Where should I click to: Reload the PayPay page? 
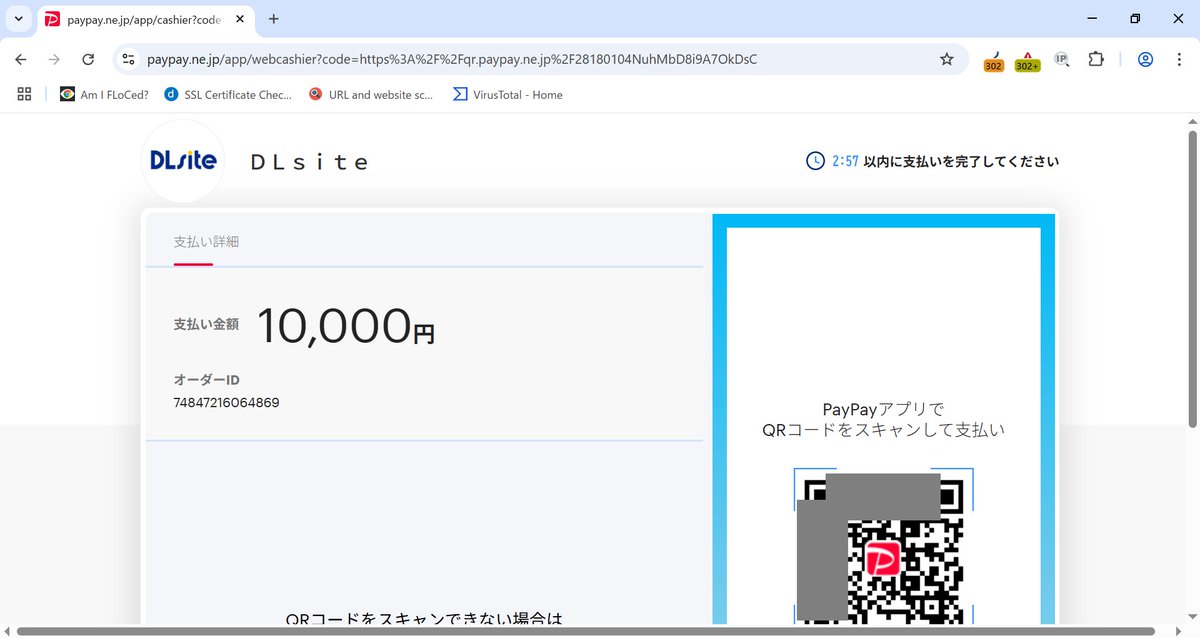click(88, 59)
